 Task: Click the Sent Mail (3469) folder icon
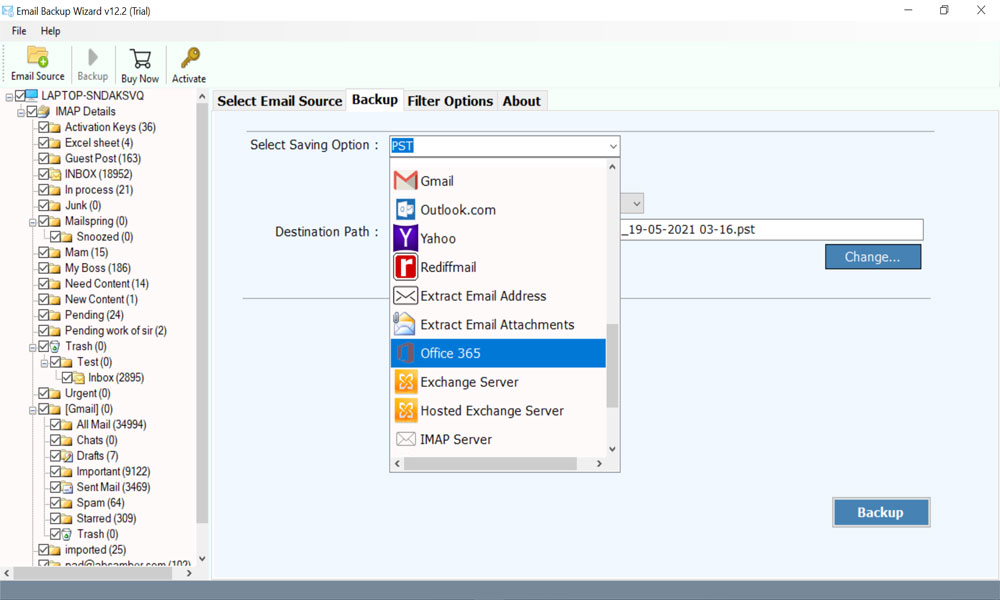pyautogui.click(x=67, y=487)
